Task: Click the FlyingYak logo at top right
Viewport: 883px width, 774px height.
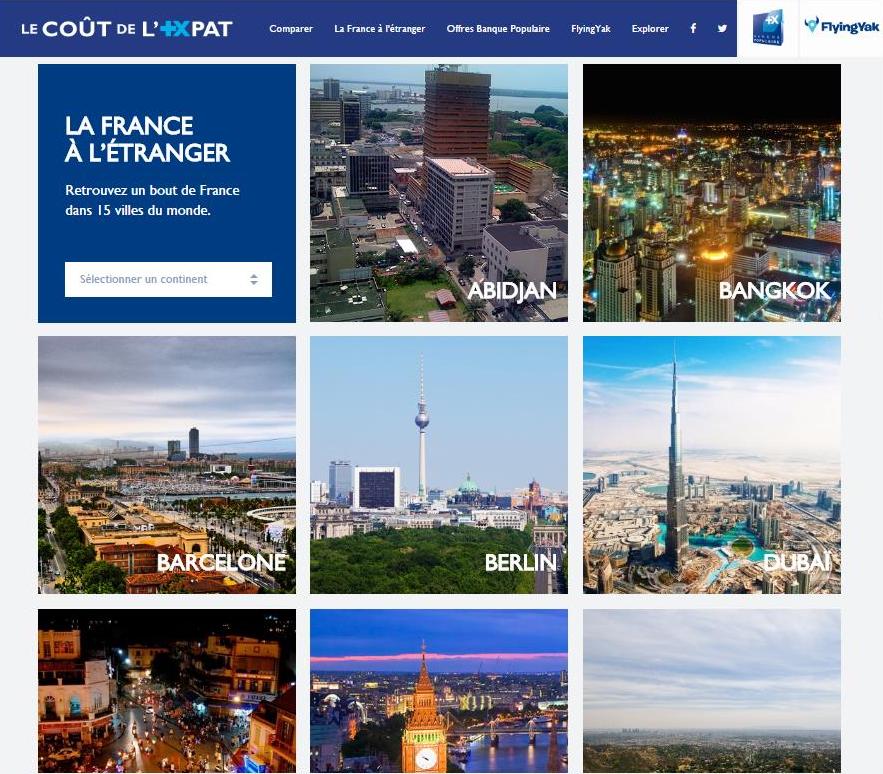Action: [x=842, y=26]
